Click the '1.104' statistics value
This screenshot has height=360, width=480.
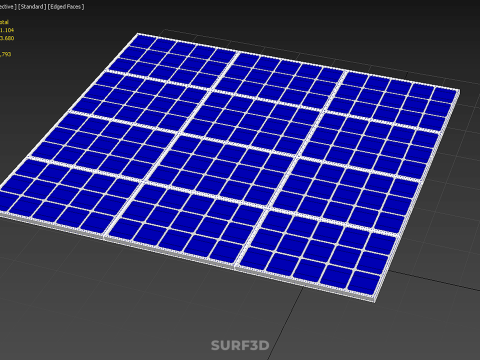[7, 30]
